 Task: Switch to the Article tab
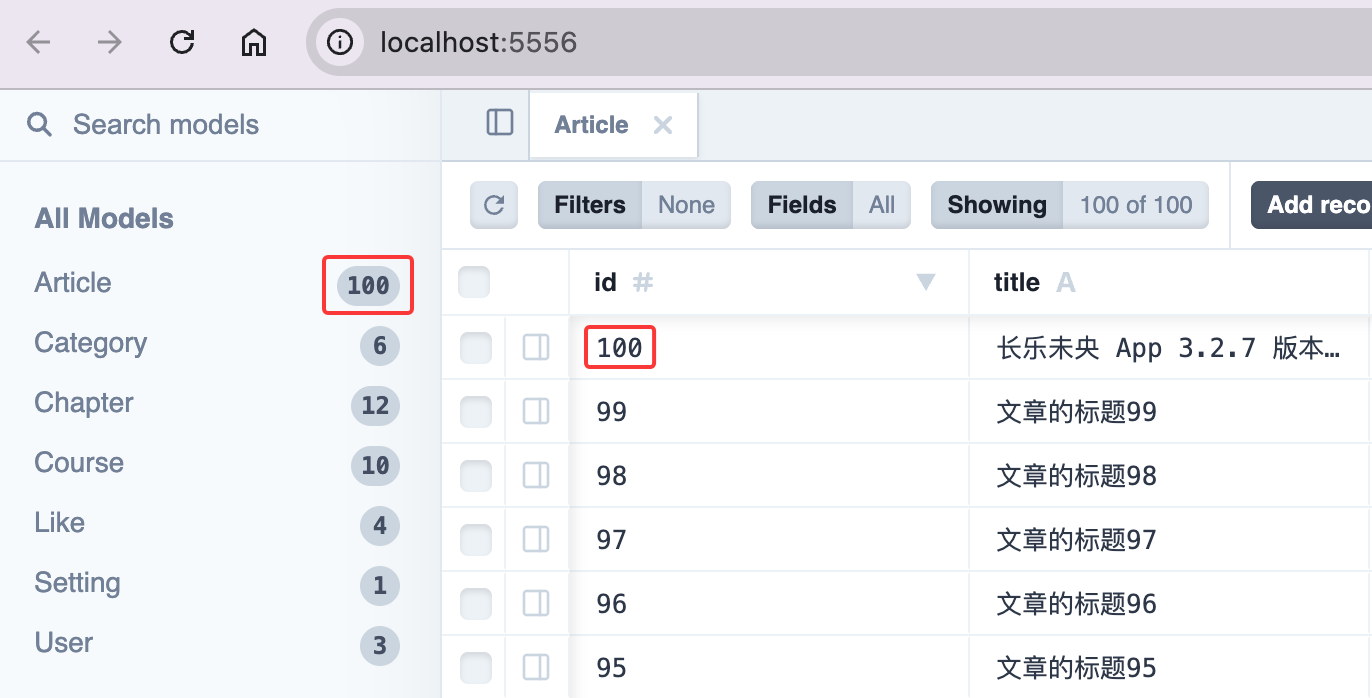pos(591,125)
